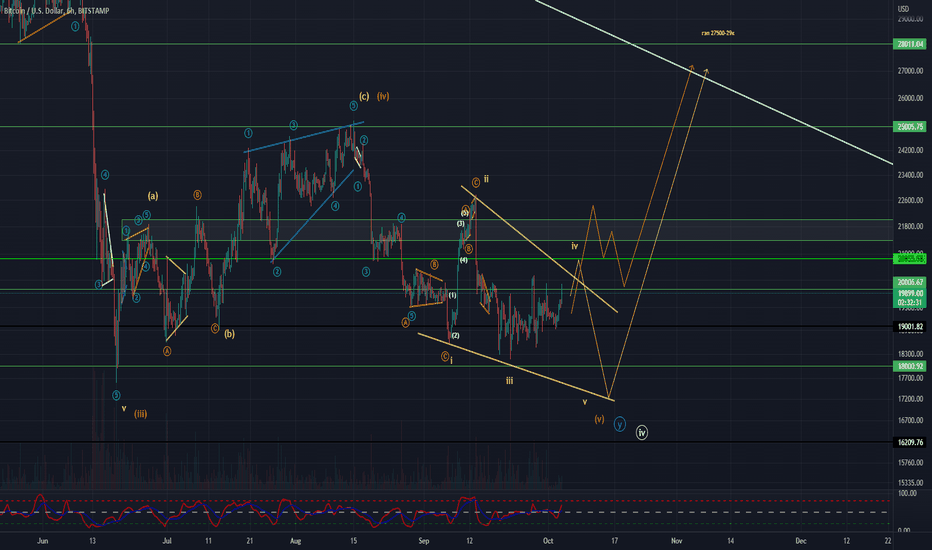Select the blue circled y label
Viewport: 932px width, 550px height.
click(619, 425)
